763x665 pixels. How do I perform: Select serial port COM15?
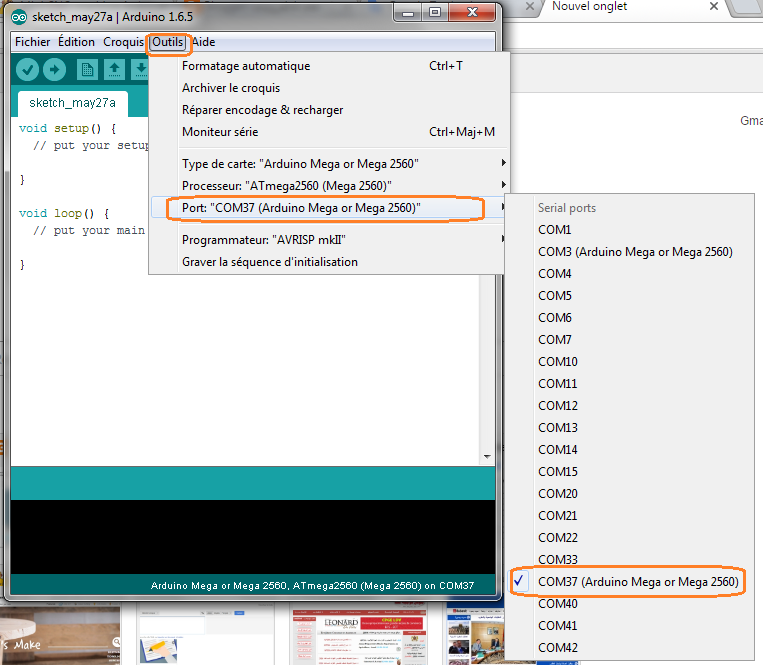630,471
